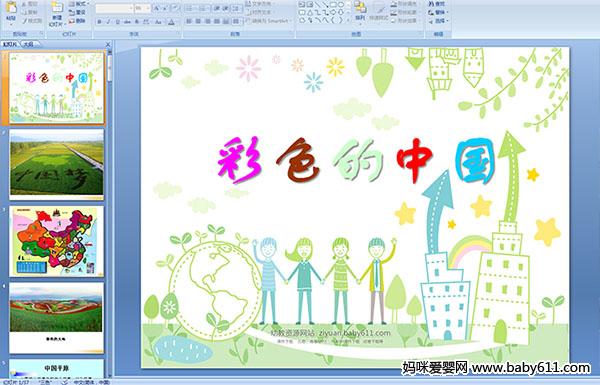Click the font color A icon
This screenshot has width=600, height=385.
pos(171,22)
